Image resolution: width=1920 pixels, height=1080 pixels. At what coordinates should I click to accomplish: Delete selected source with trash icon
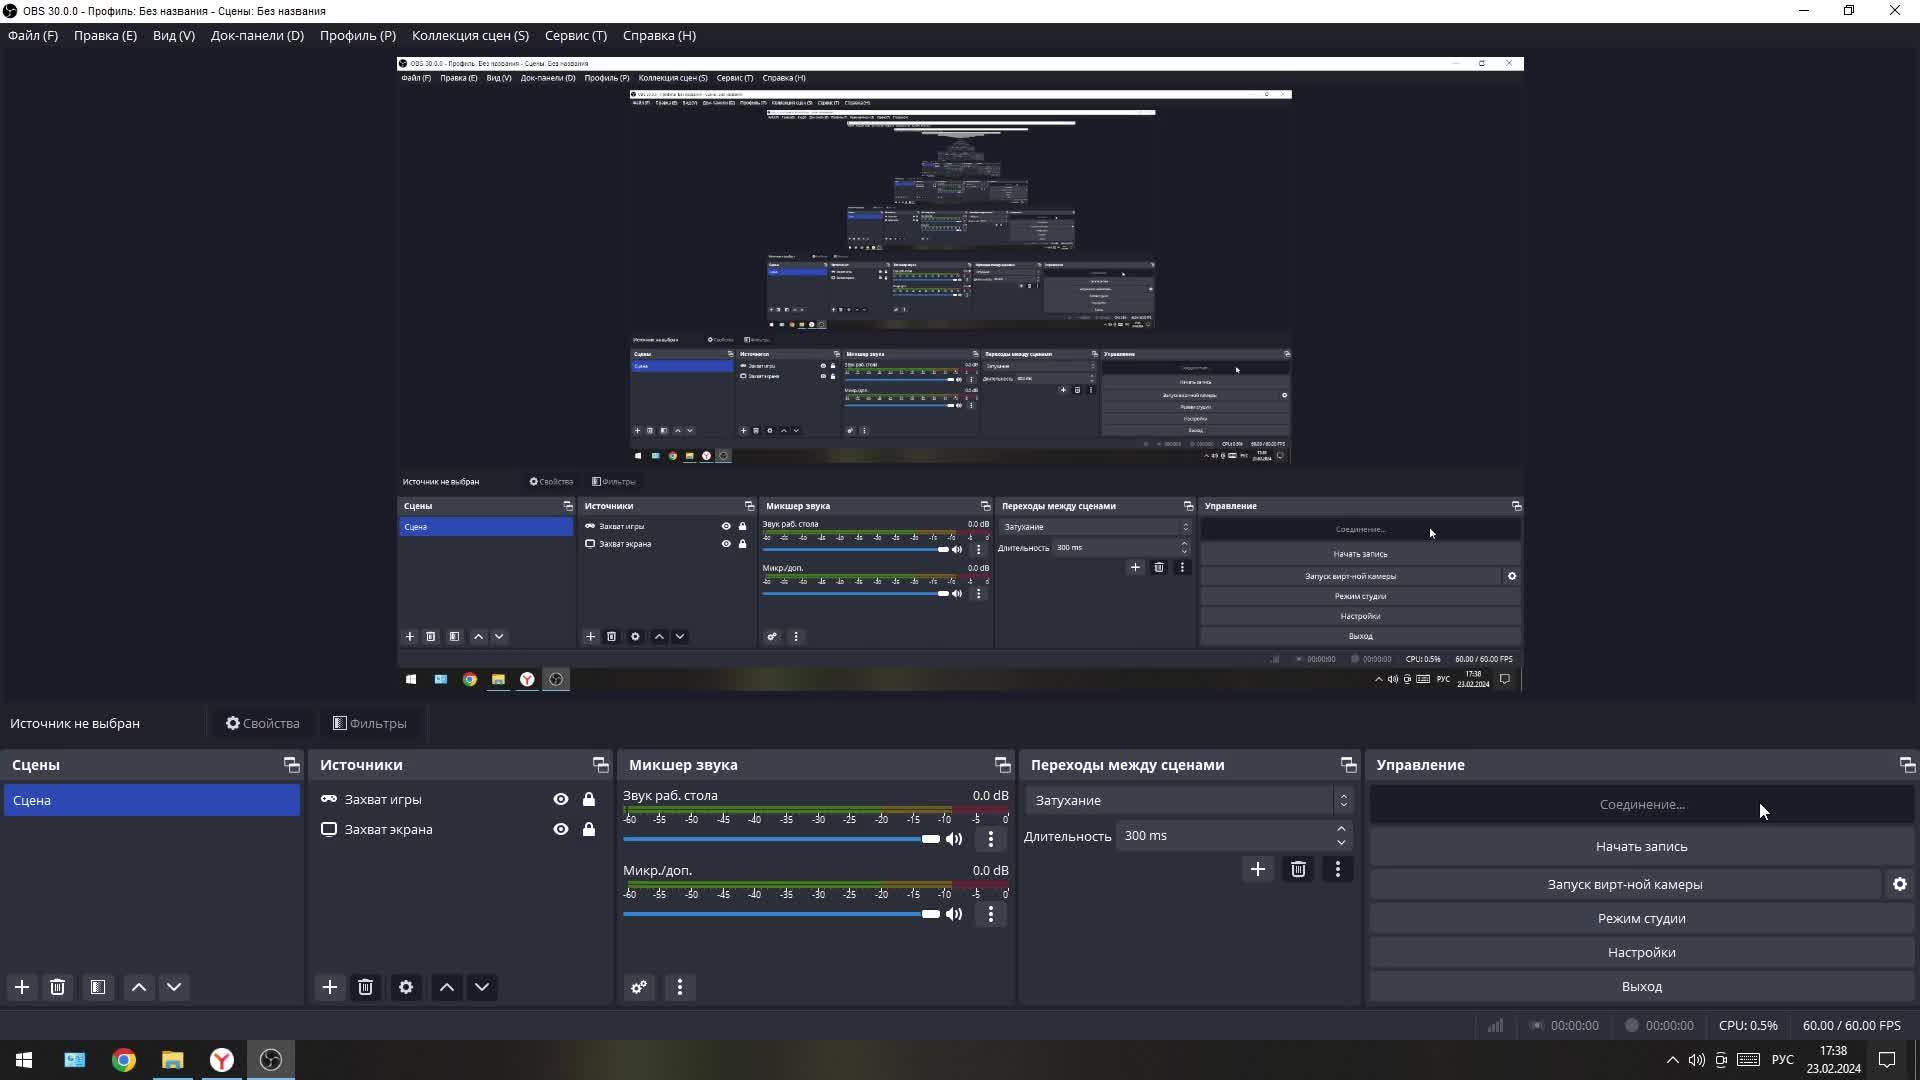coord(366,987)
